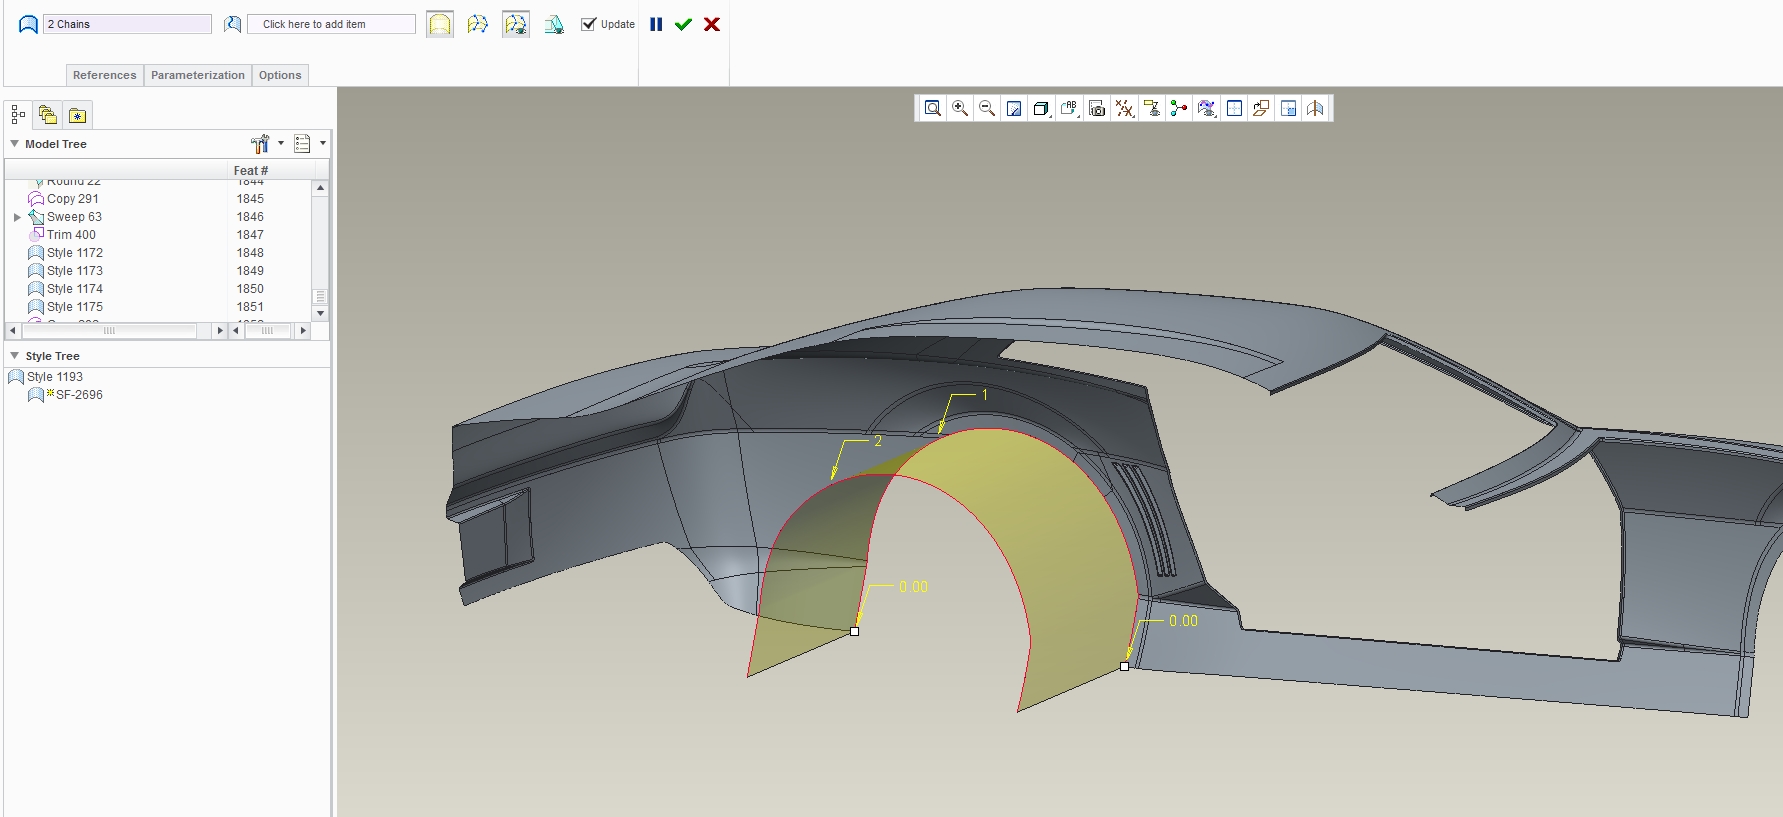Select Trim 400 in the model tree
Image resolution: width=1783 pixels, height=817 pixels.
[71, 235]
